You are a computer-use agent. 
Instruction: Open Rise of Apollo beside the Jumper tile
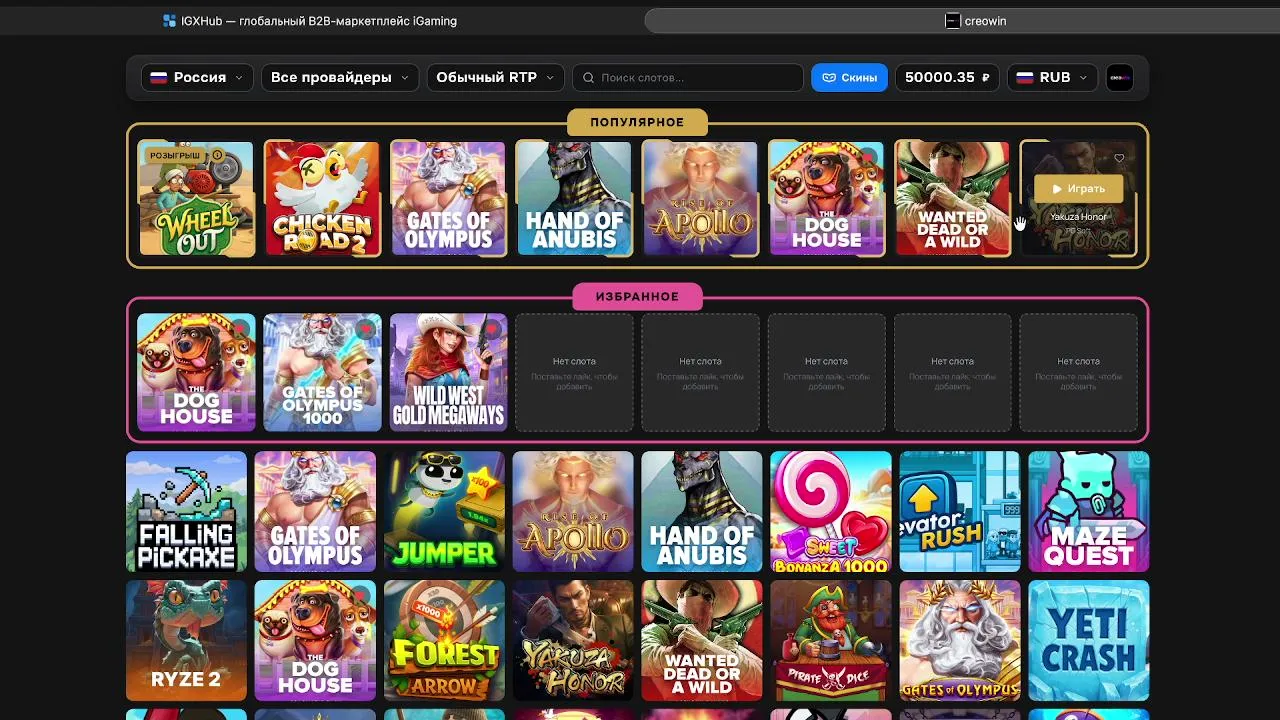point(573,512)
